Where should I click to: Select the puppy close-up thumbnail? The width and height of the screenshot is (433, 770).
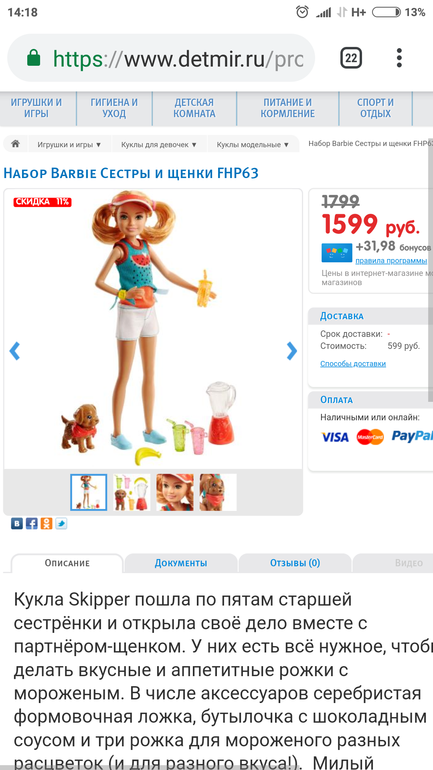[x=218, y=493]
